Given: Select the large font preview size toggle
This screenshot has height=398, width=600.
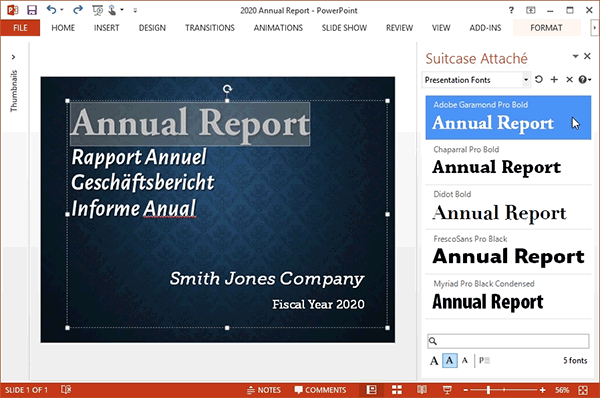Looking at the screenshot, I should 434,360.
